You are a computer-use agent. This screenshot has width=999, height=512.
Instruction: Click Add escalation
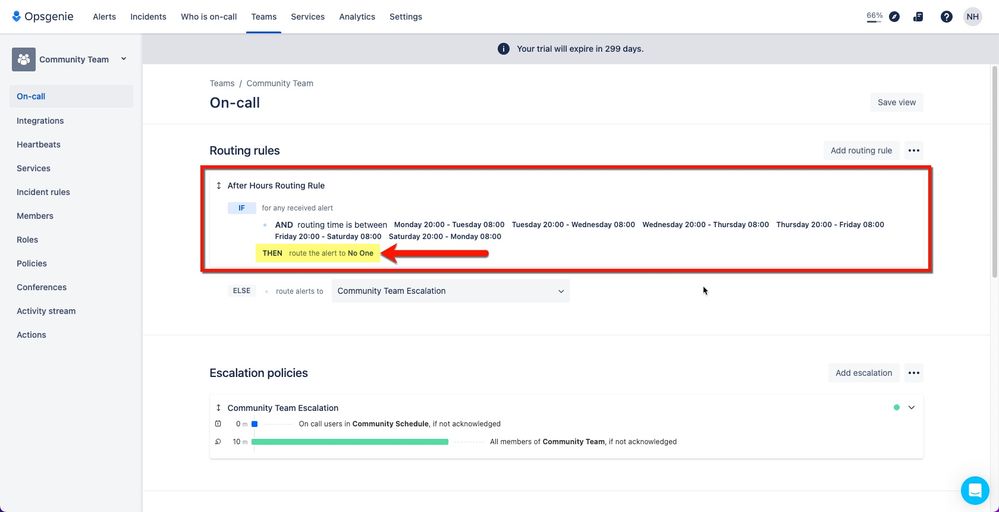pyautogui.click(x=863, y=373)
